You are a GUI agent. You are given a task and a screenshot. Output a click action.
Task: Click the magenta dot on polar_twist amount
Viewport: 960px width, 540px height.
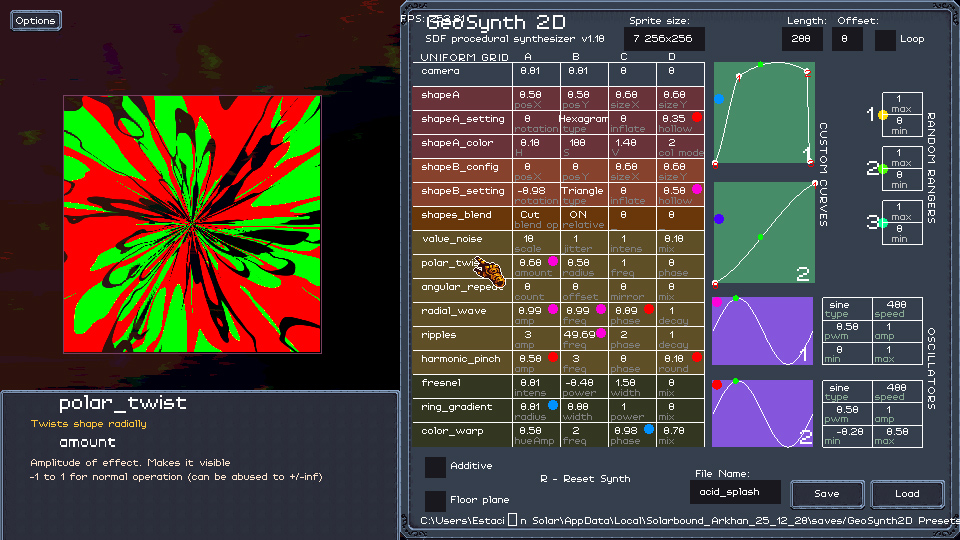(x=553, y=261)
